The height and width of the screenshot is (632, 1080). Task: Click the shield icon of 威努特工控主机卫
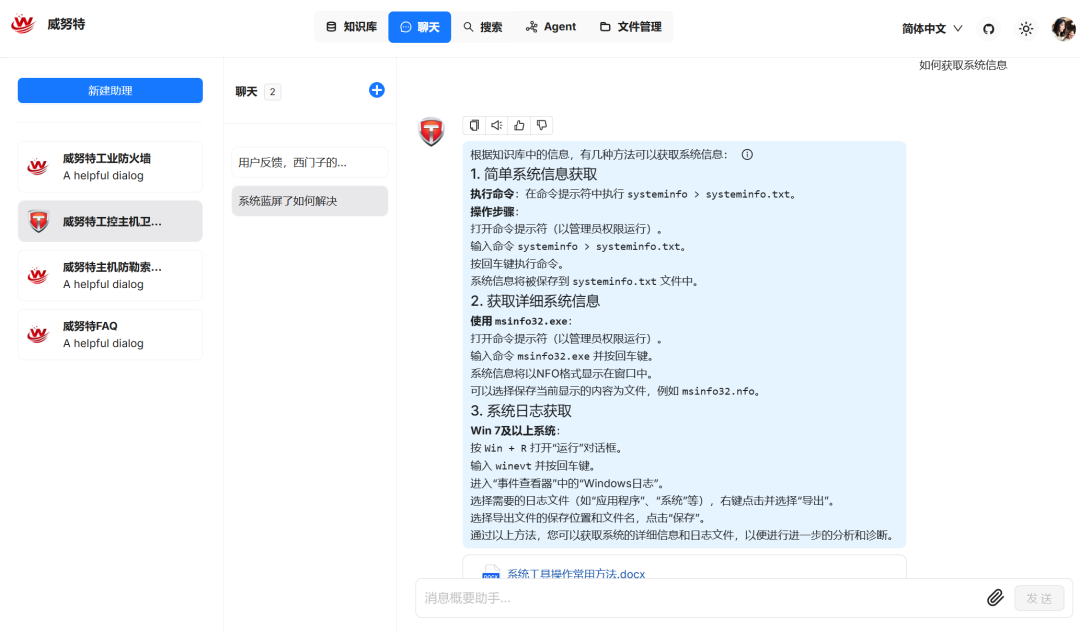coord(39,221)
